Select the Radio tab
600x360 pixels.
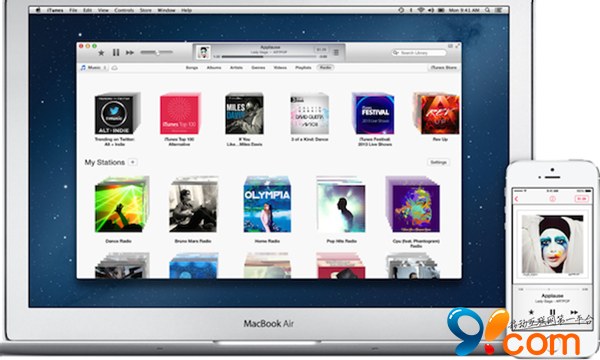click(x=325, y=67)
